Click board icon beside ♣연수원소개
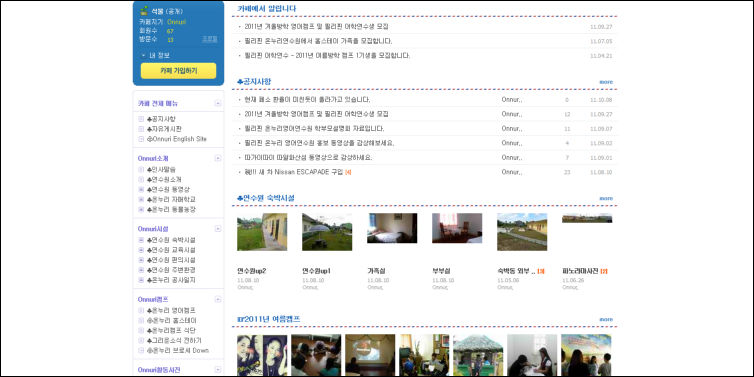Image resolution: width=754 pixels, height=377 pixels. coord(141,179)
